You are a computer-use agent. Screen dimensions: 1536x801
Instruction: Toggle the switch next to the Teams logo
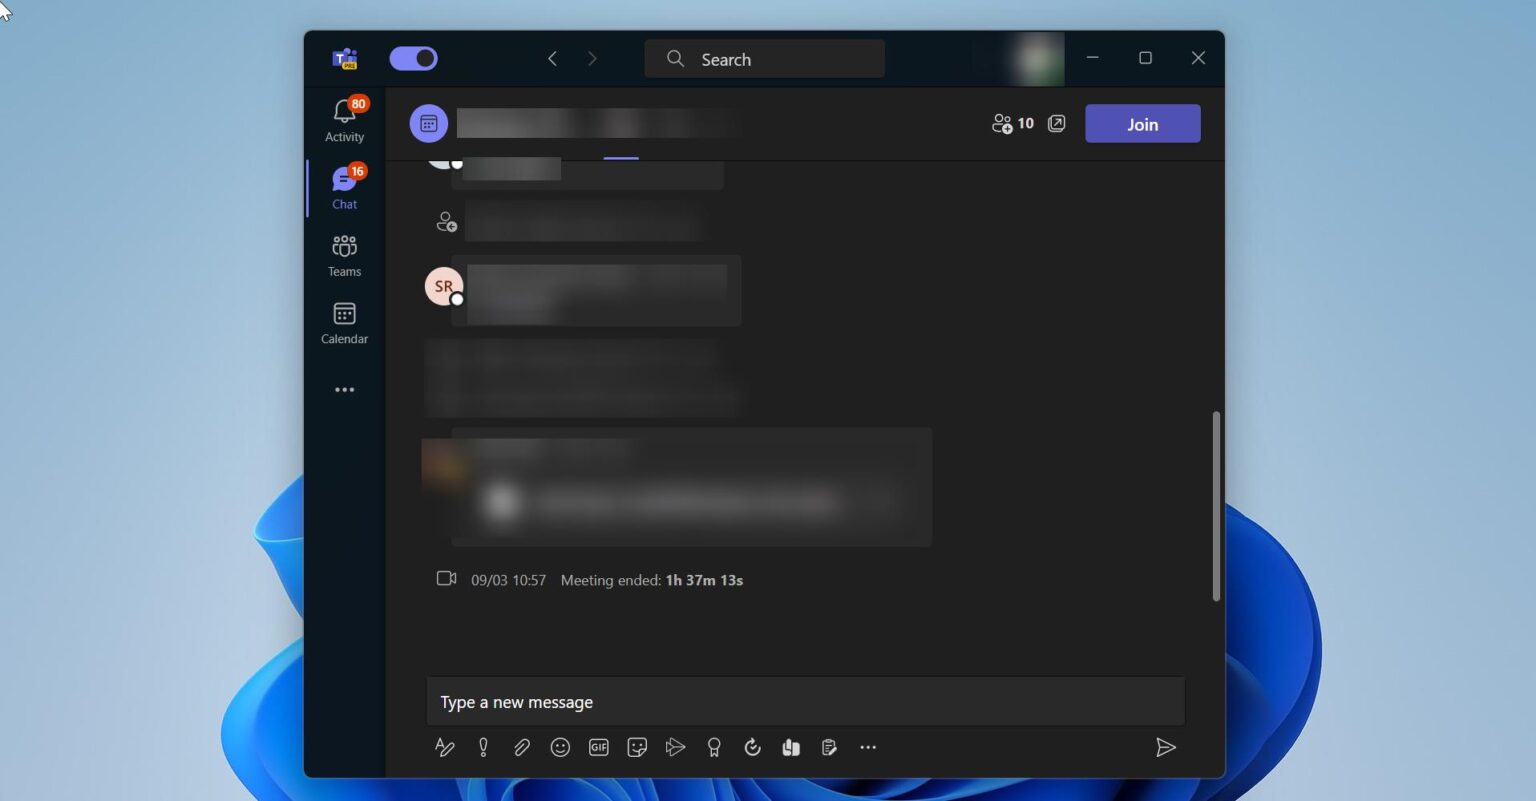[414, 58]
